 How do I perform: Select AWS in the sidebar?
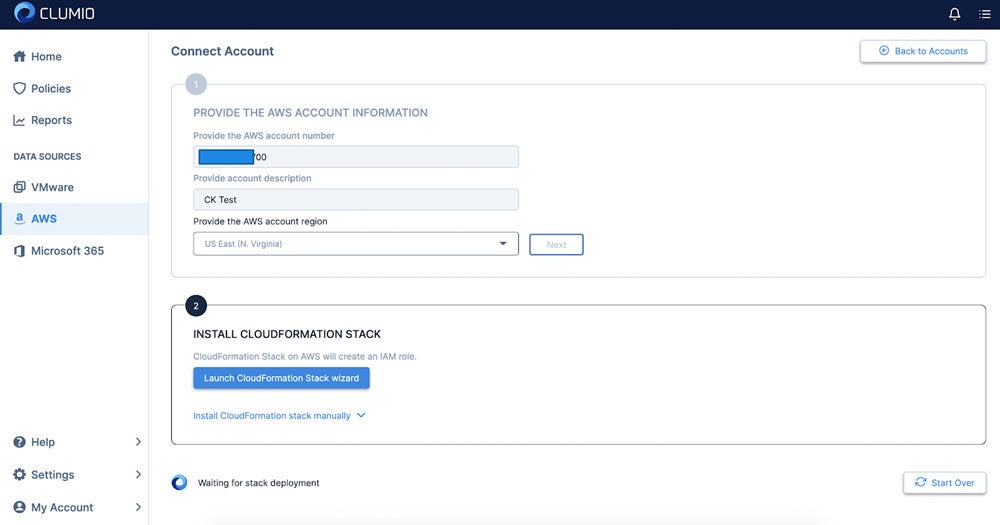(x=74, y=219)
